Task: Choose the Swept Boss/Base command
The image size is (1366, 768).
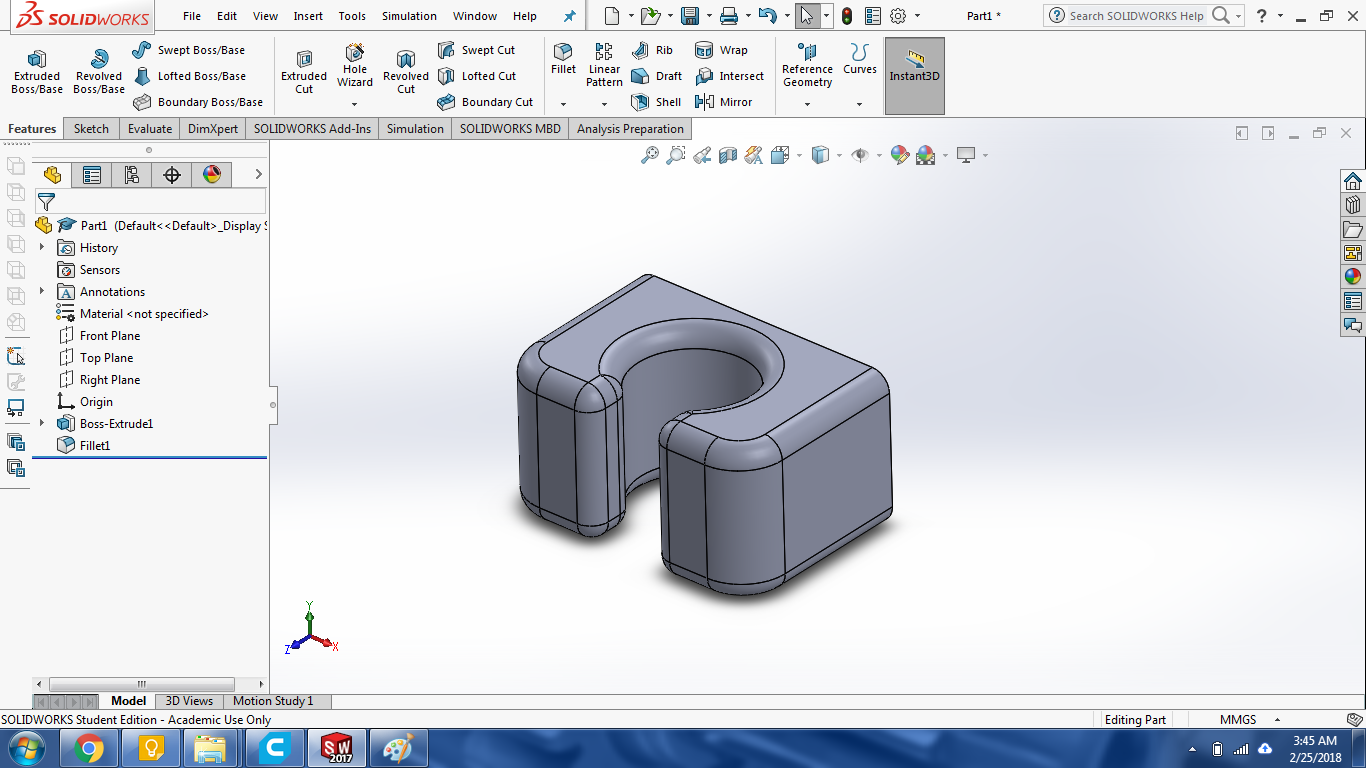Action: click(189, 50)
